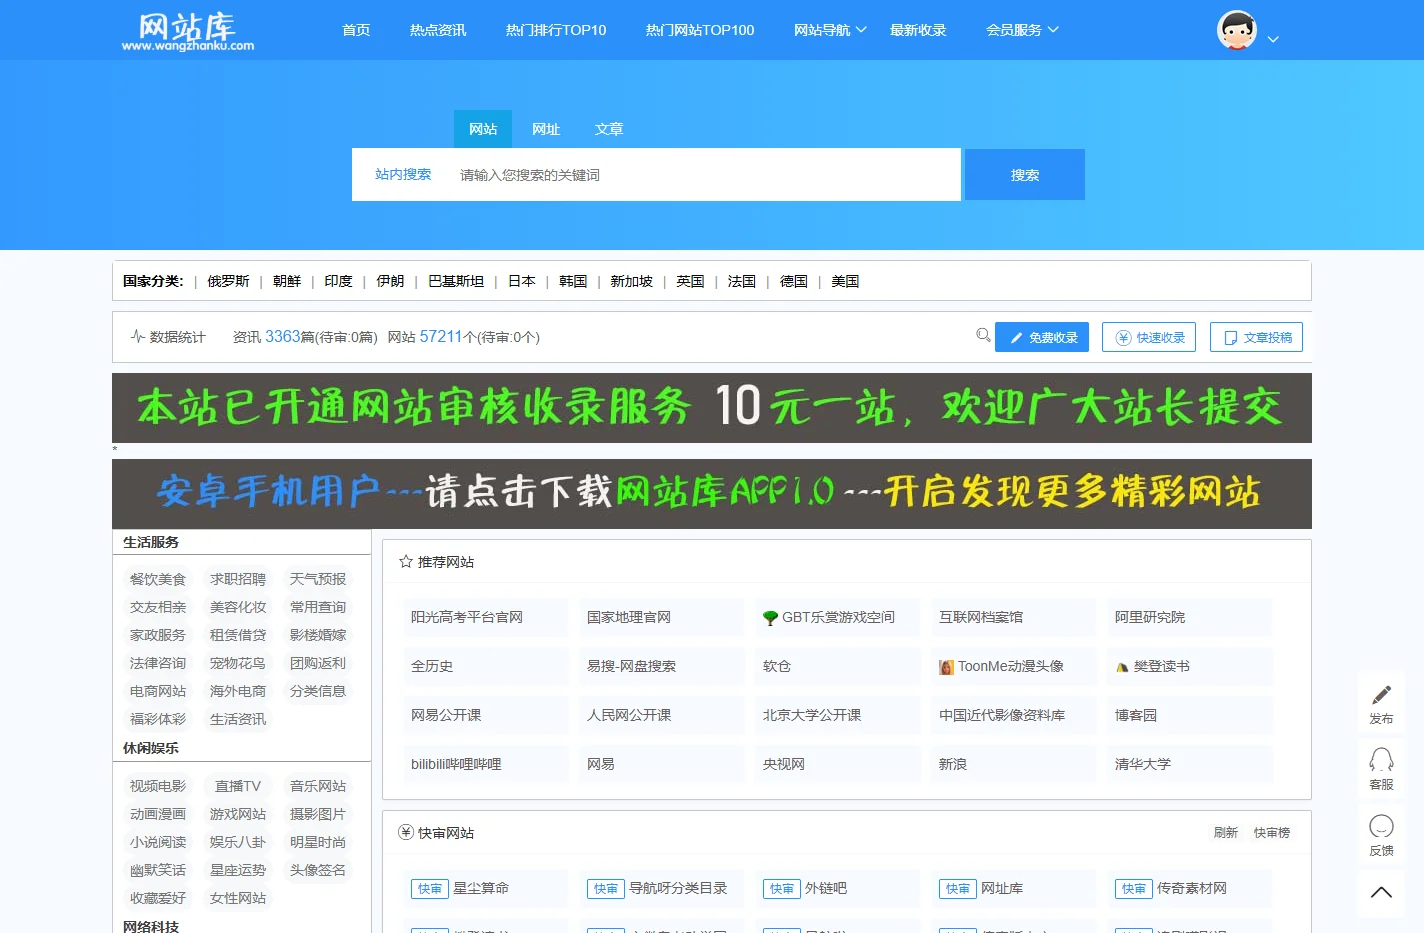Open GBT乐赏游戏空间 recommended site
The width and height of the screenshot is (1424, 933).
(x=838, y=617)
